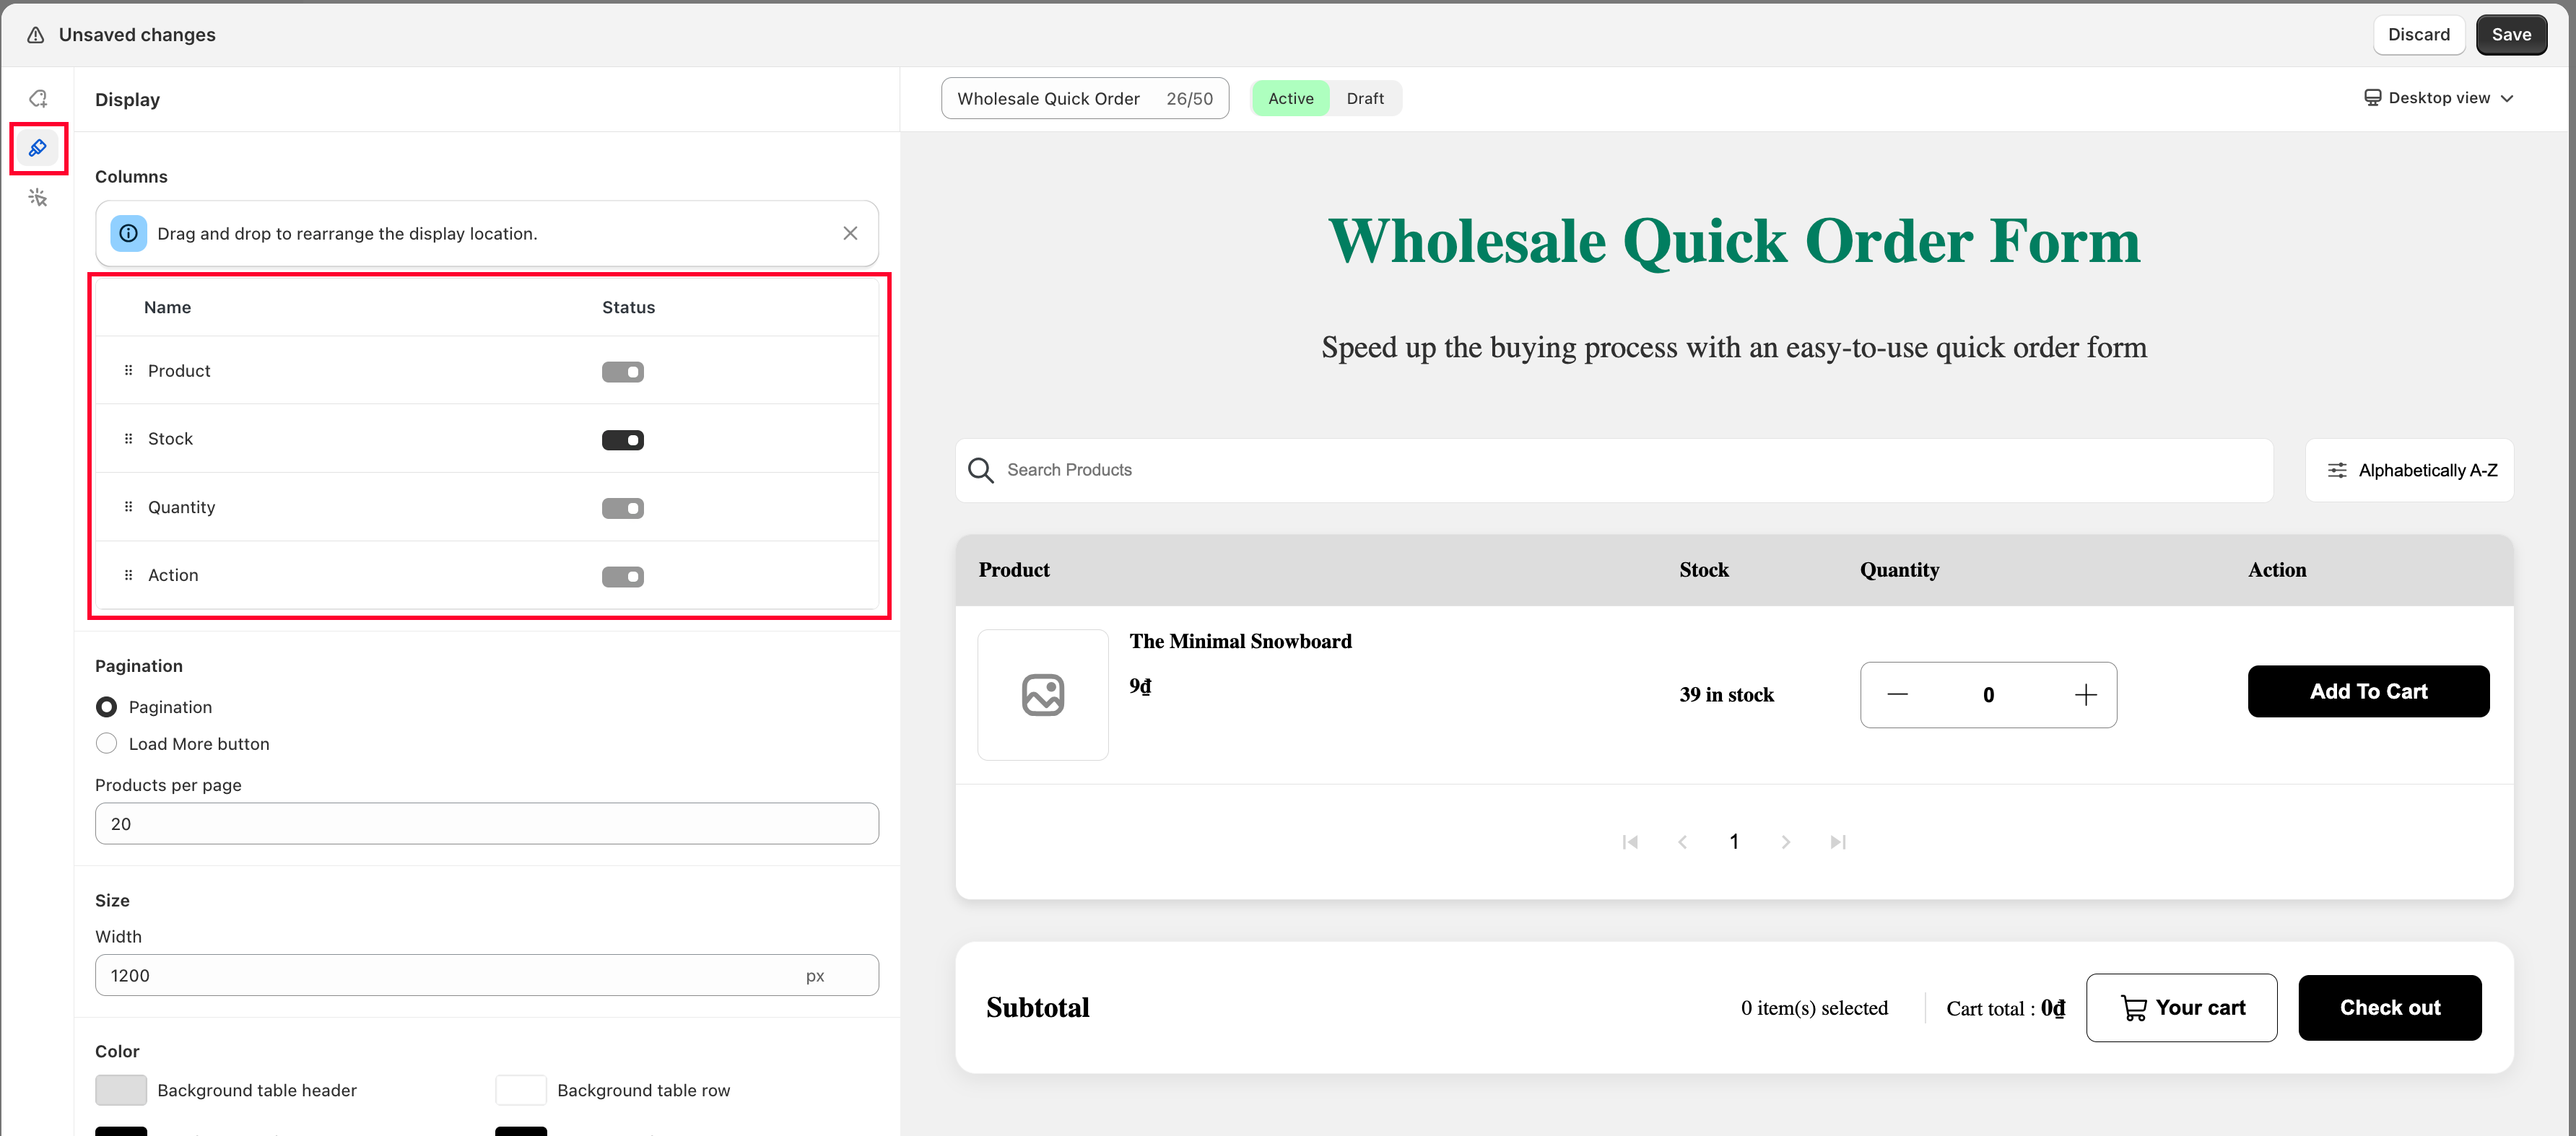
Task: Toggle the Product column status switch
Action: point(622,372)
